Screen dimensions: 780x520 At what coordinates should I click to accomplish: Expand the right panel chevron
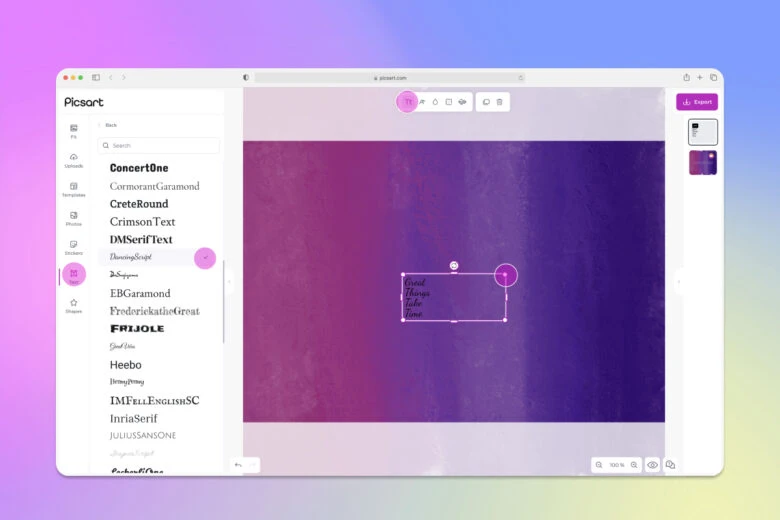[678, 282]
